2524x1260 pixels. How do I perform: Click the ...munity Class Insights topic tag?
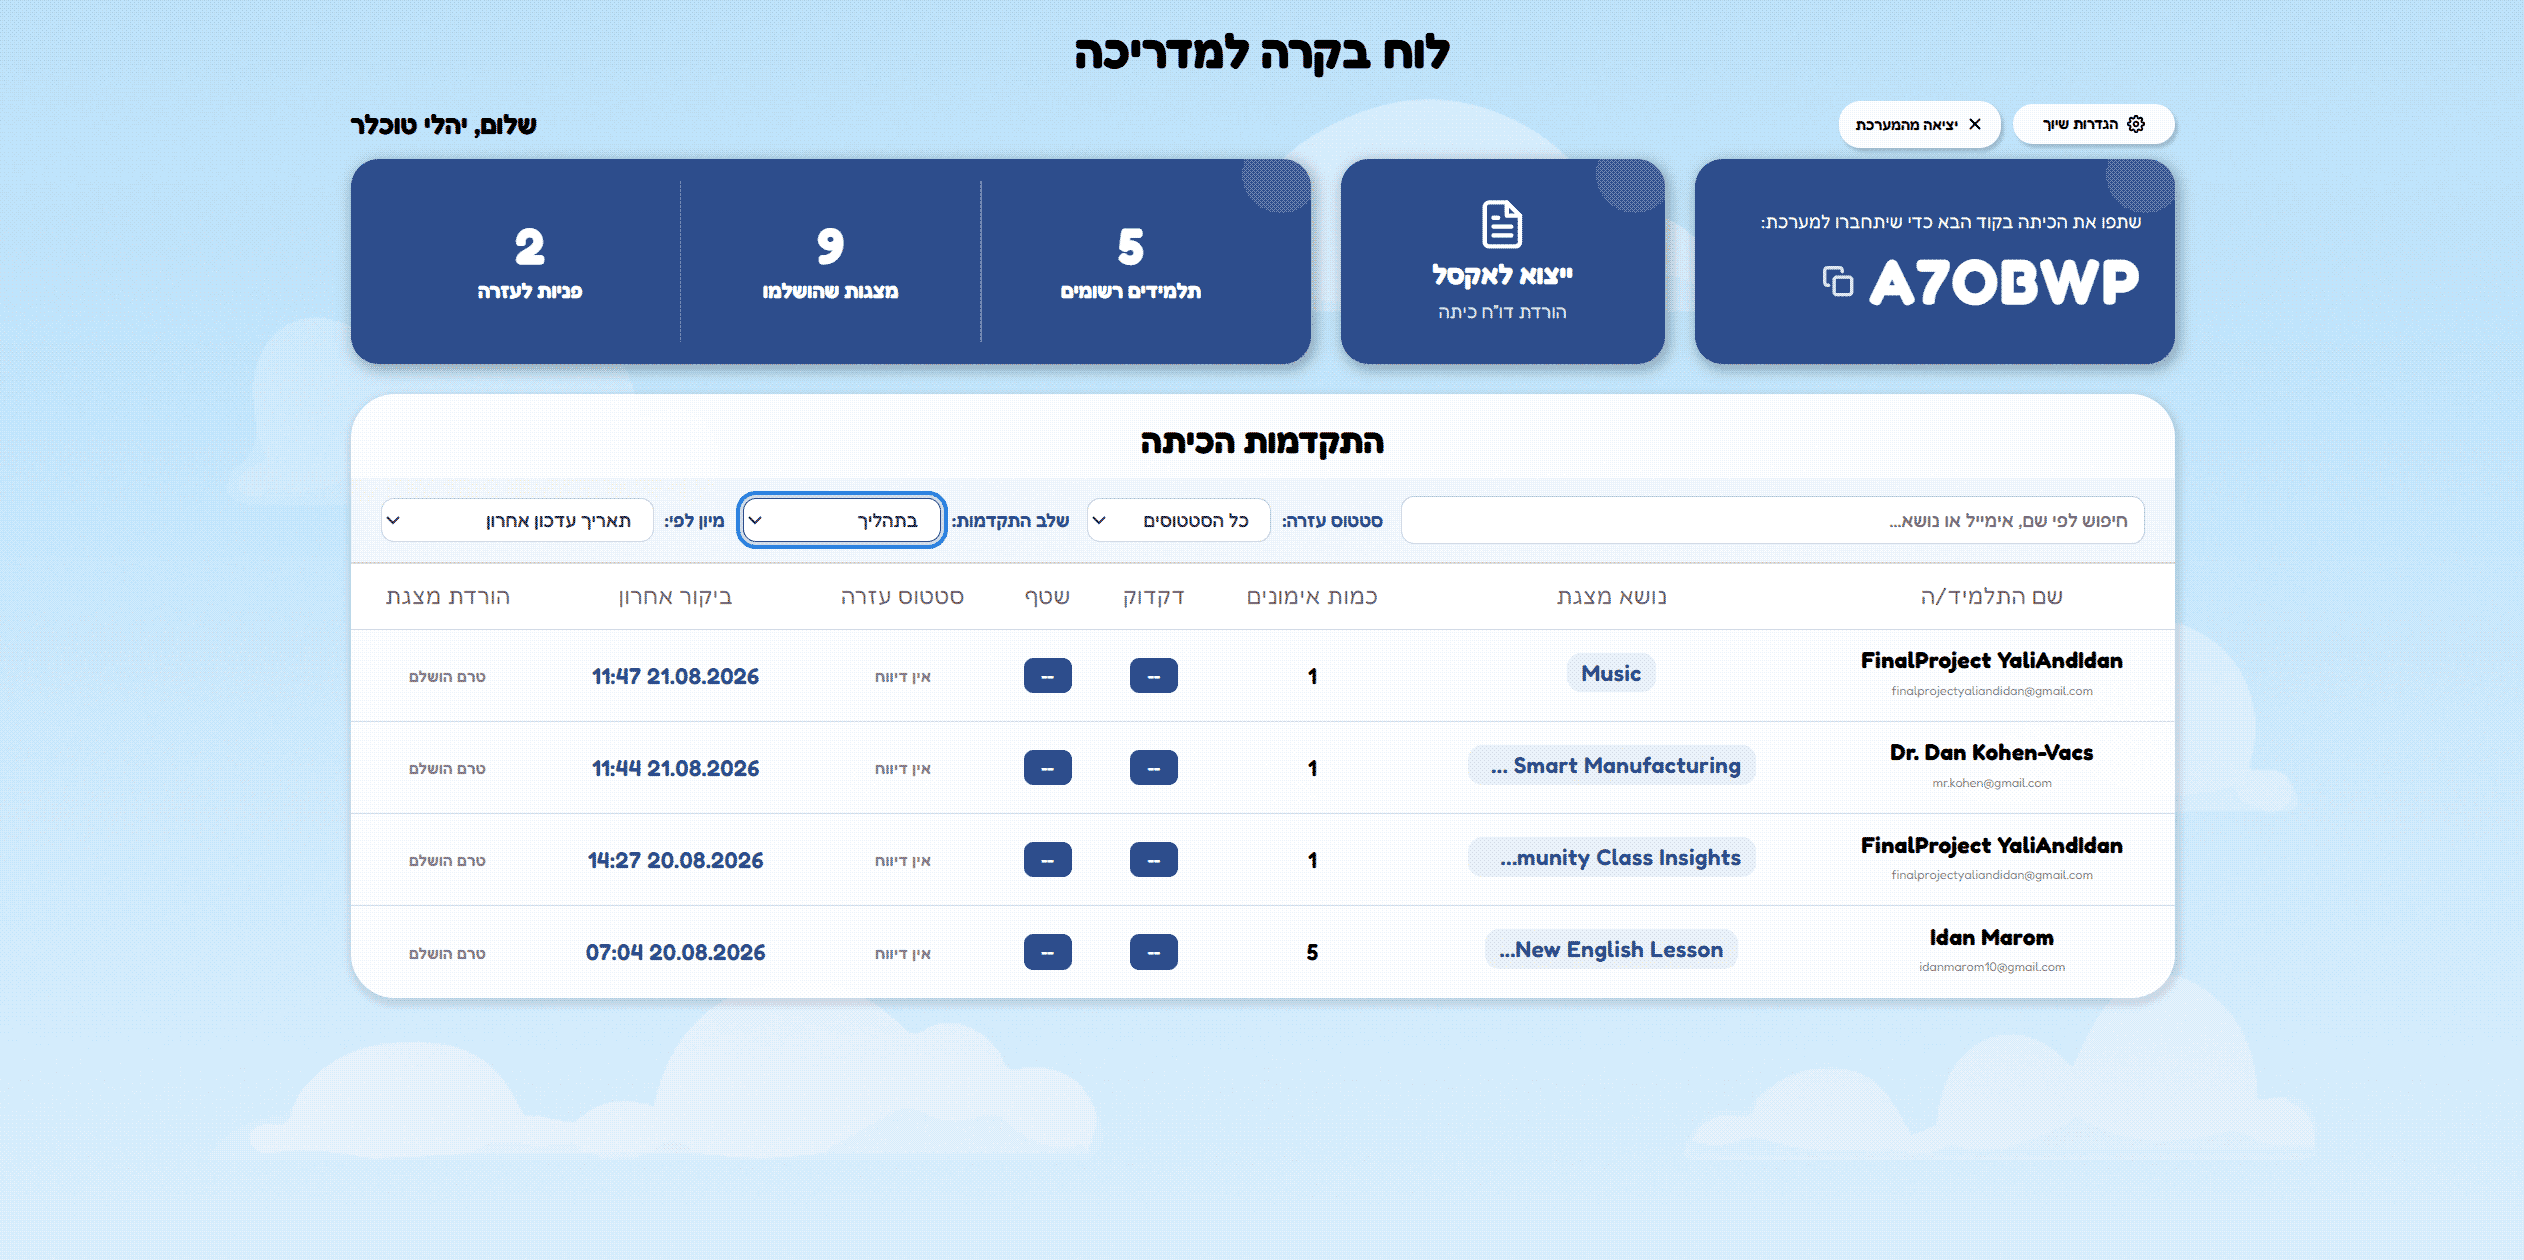(x=1612, y=857)
